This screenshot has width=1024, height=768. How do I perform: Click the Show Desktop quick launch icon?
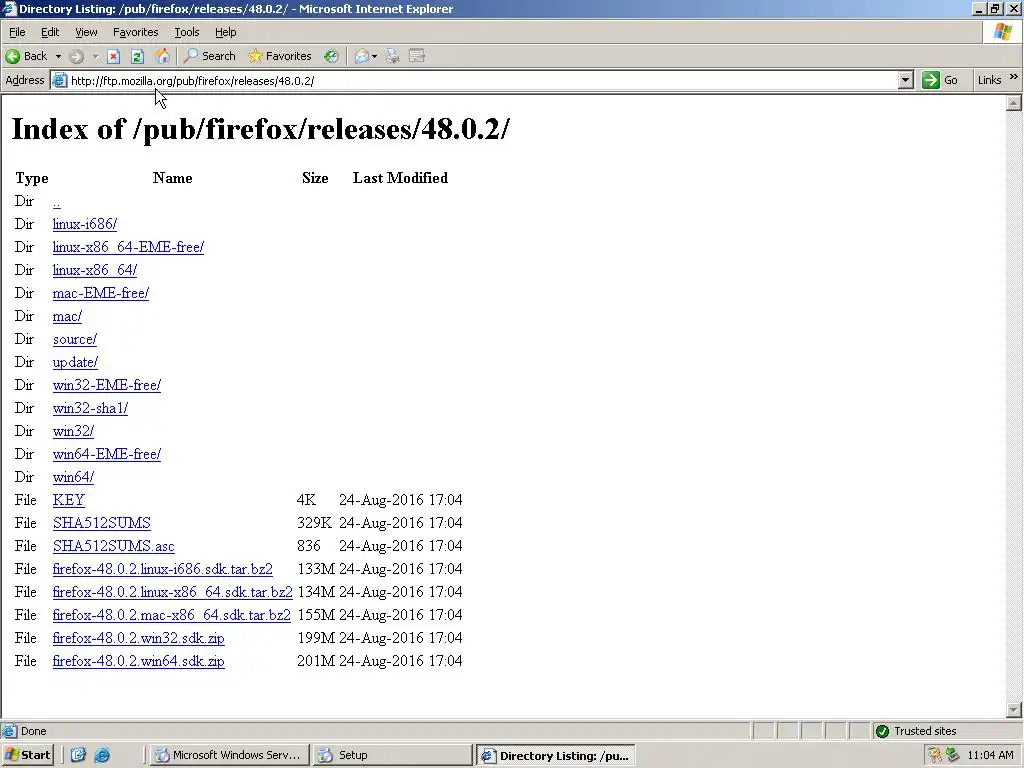pyautogui.click(x=78, y=755)
